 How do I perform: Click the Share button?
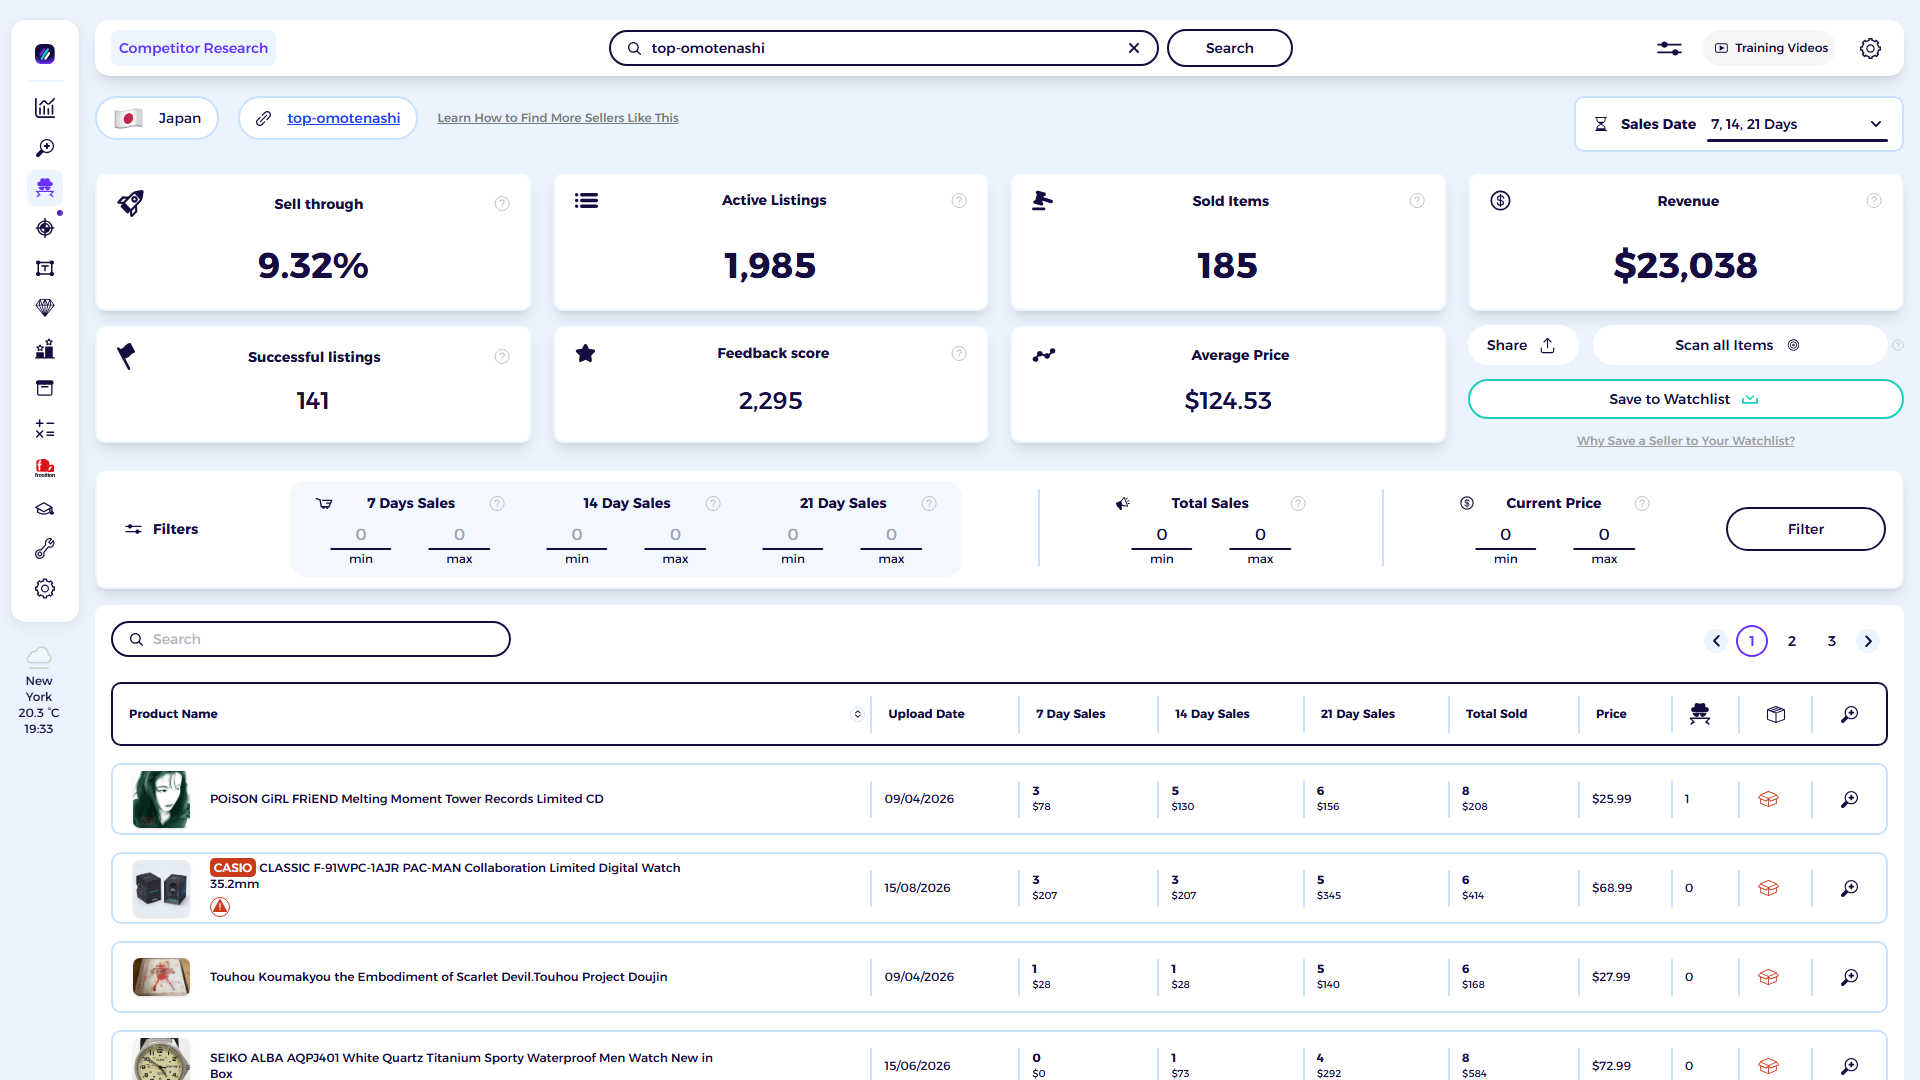click(x=1522, y=345)
